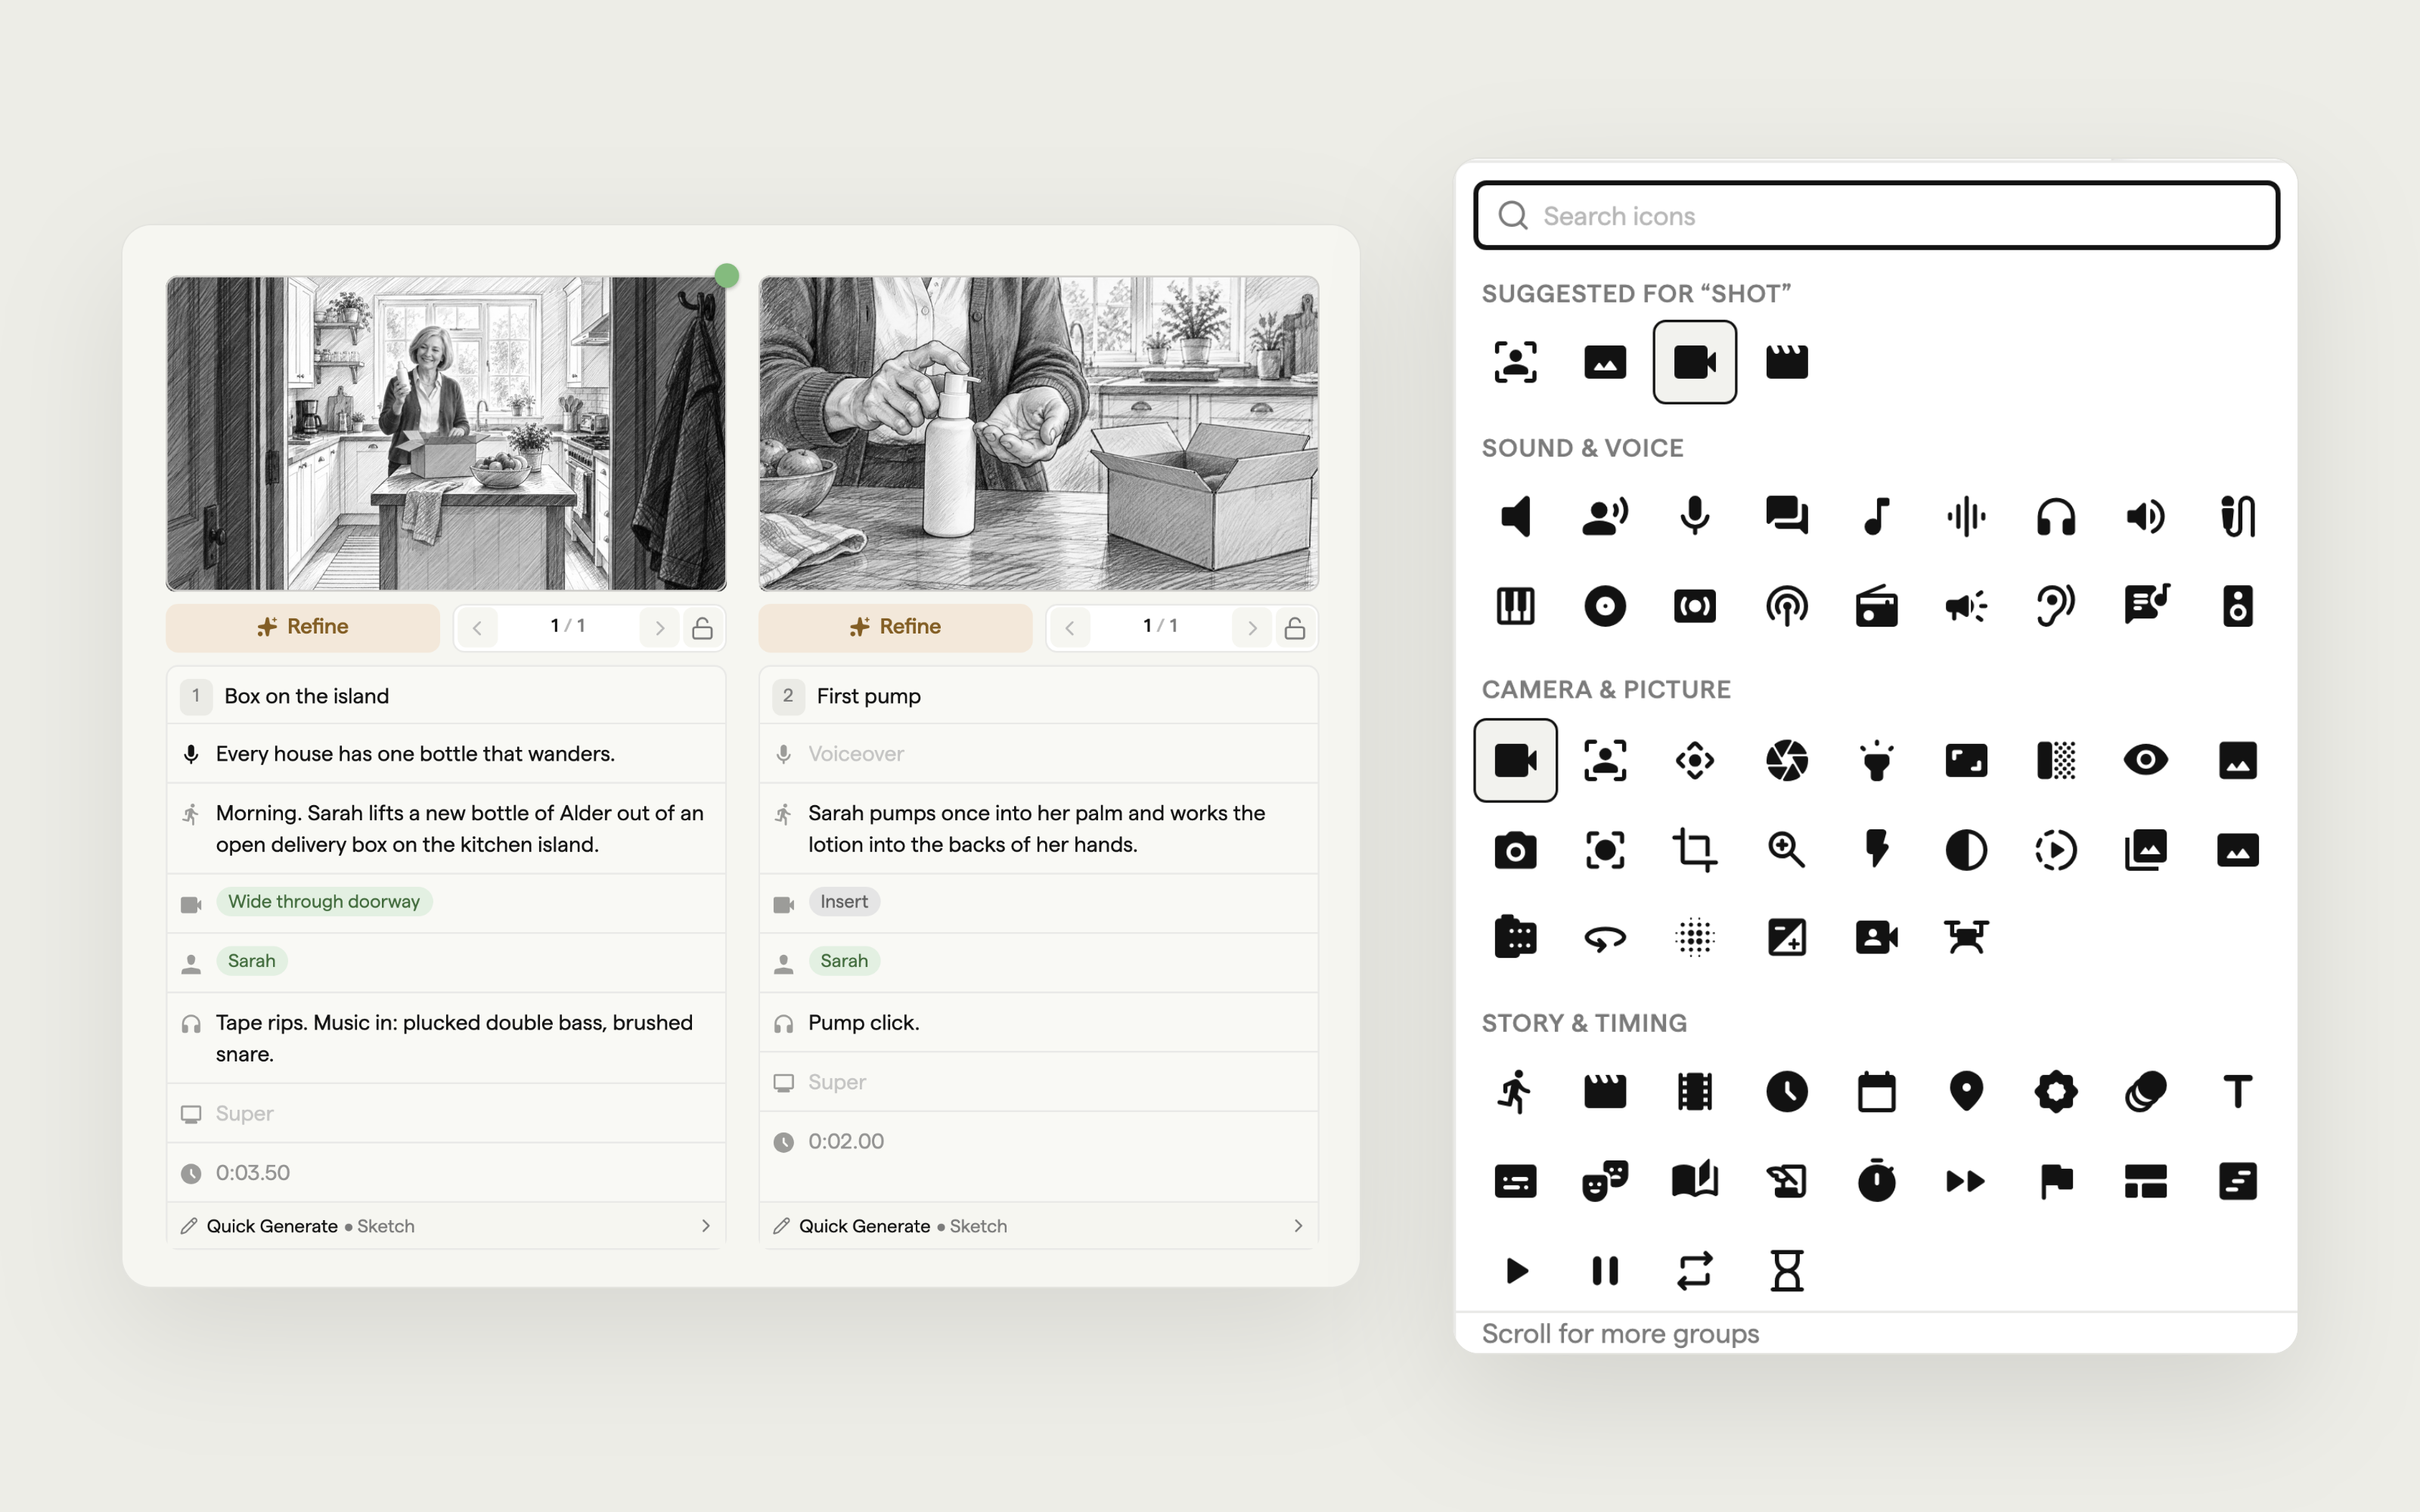Pick the hourglass icon
2420x1512 pixels.
click(1786, 1271)
